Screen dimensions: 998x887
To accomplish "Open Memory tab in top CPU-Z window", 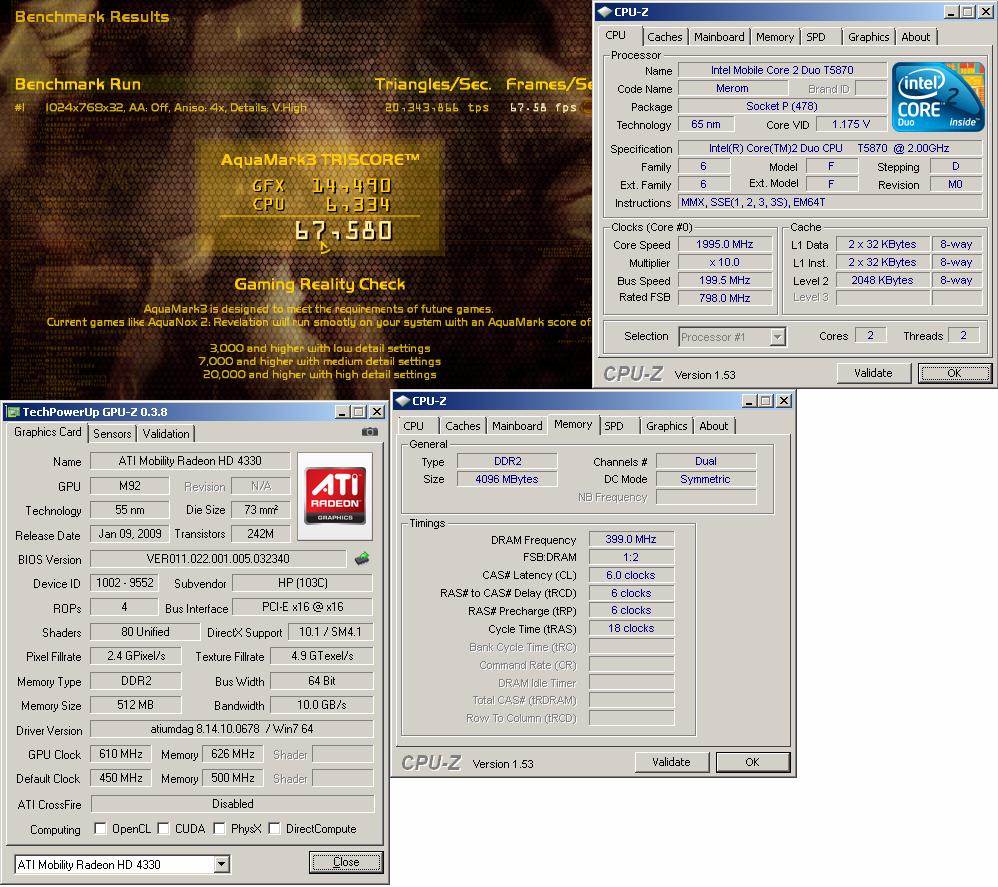I will [775, 37].
